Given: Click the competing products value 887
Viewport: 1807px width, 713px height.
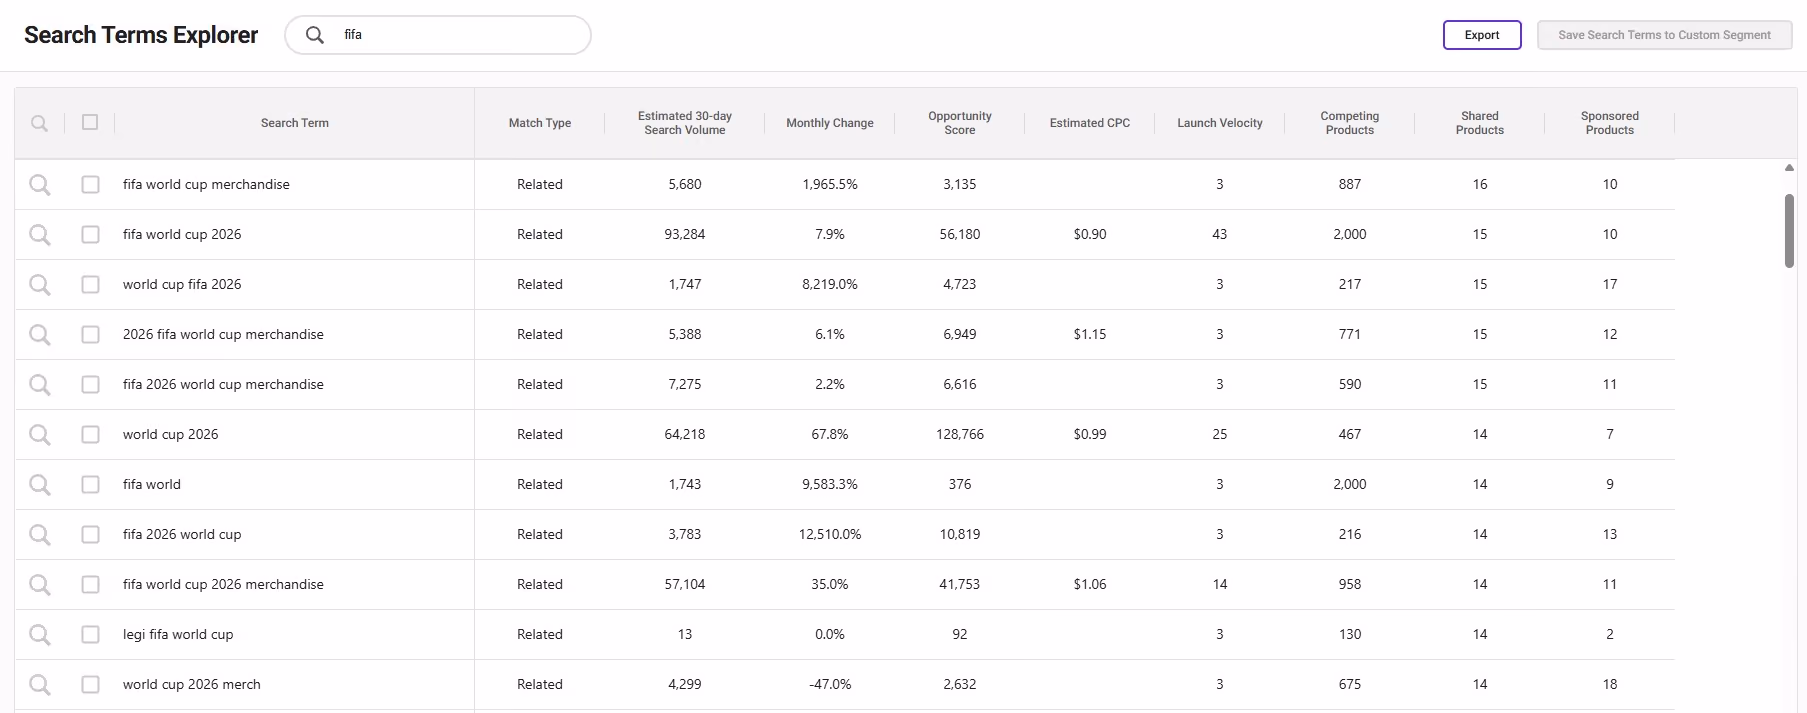Looking at the screenshot, I should (x=1350, y=184).
